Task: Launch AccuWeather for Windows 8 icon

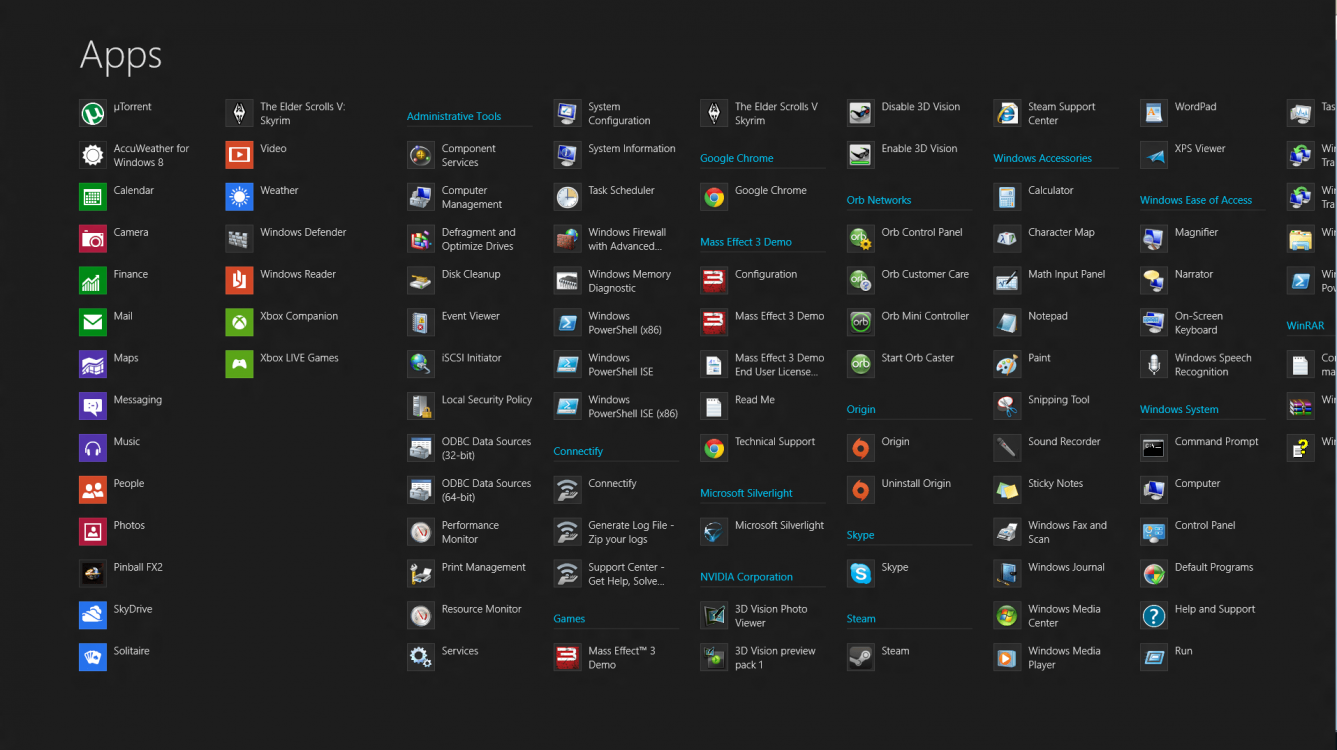Action: click(93, 156)
